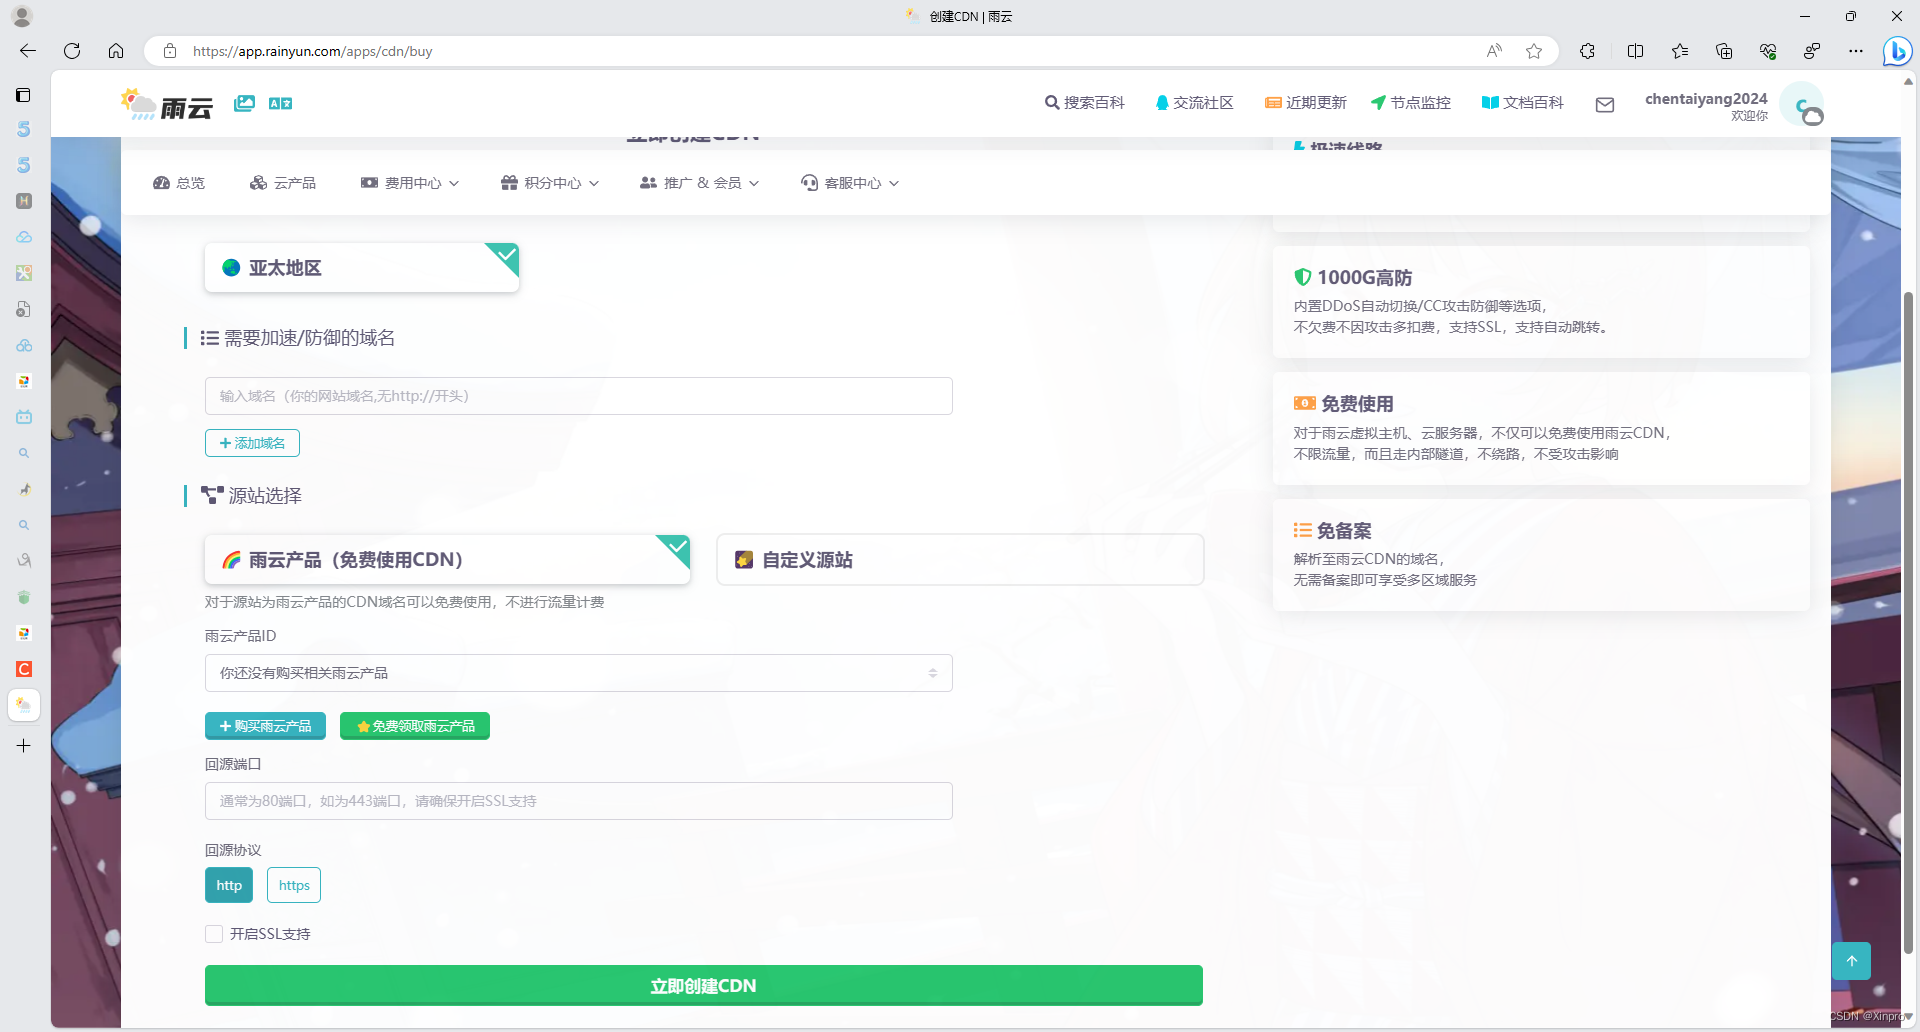Open browser settings and more menu
The width and height of the screenshot is (1920, 1032).
coord(1856,51)
